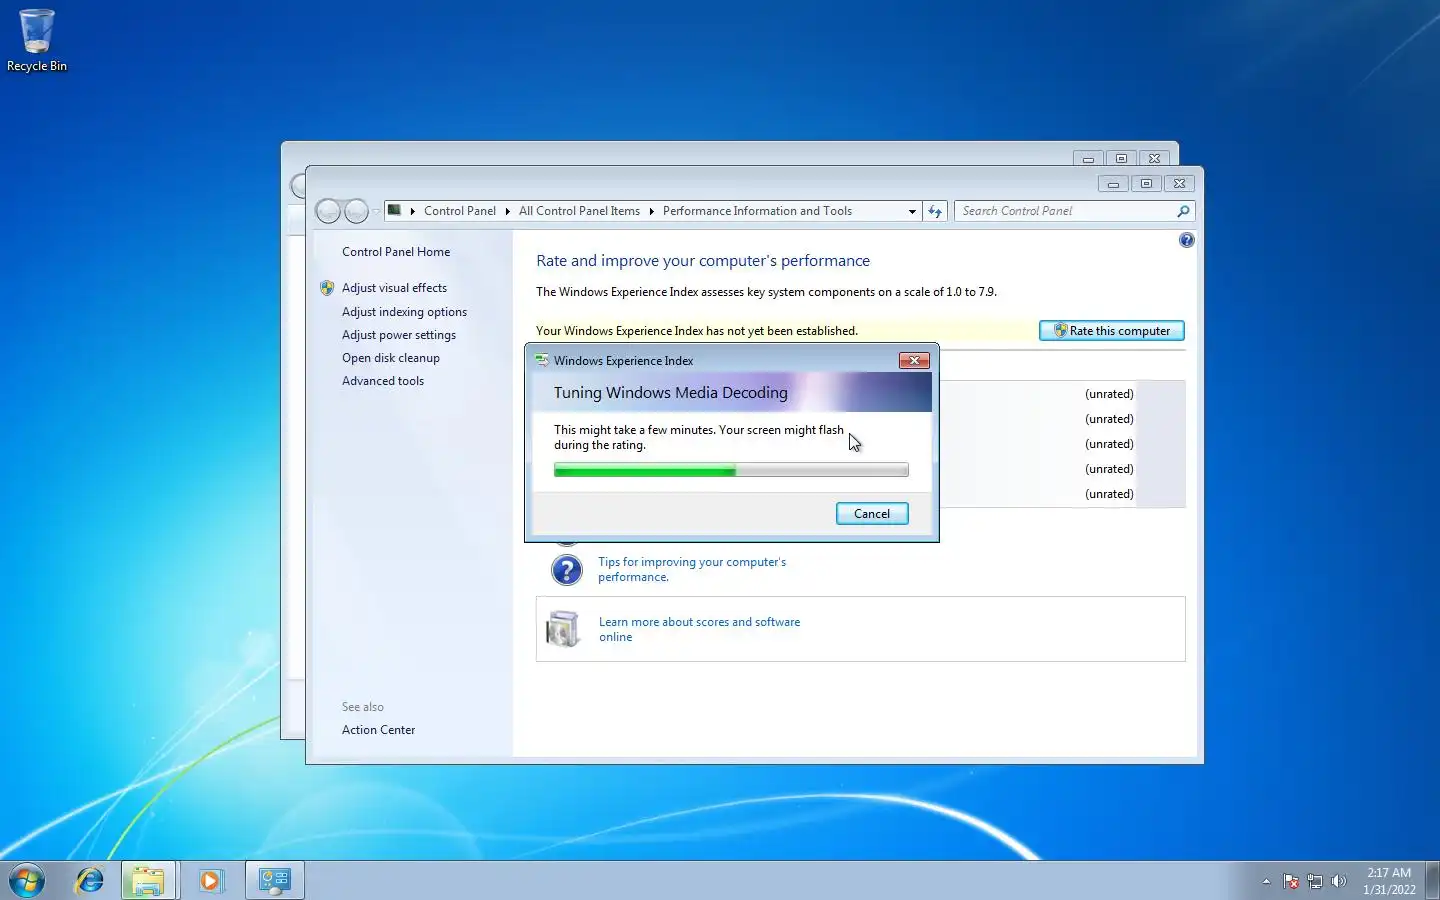The image size is (1440, 900).
Task: Click the green rating progress bar
Action: (x=731, y=470)
